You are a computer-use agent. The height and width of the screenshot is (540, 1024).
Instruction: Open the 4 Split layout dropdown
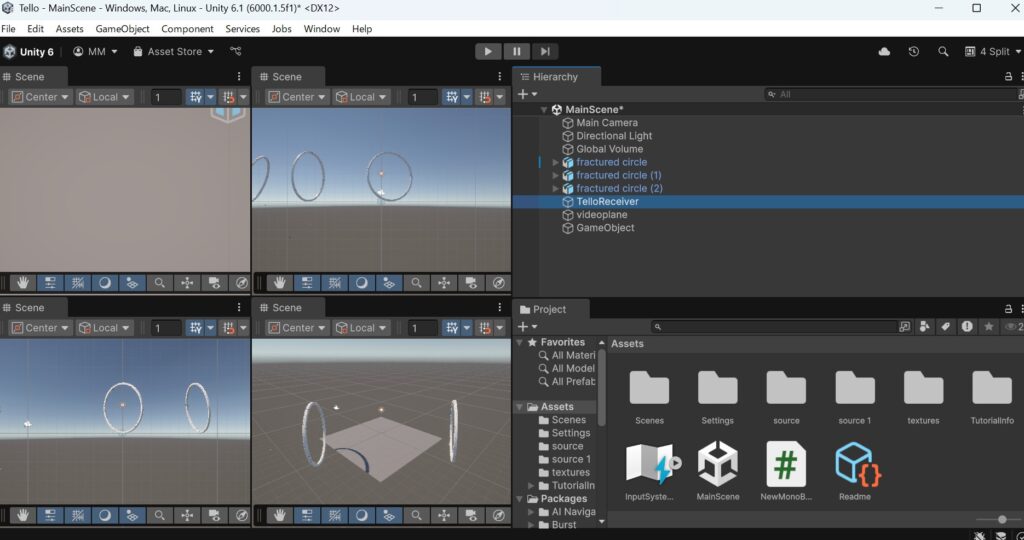point(992,51)
